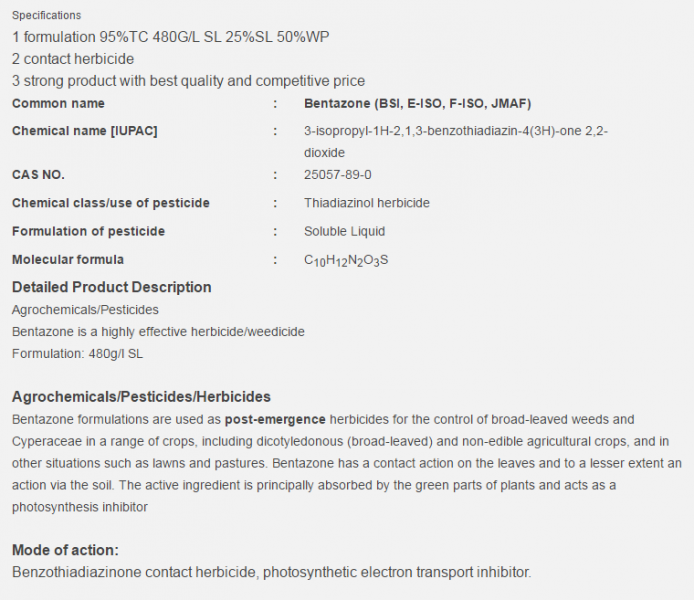Click the 3-isopropyl-1H-2,1,3-benzothiadiazin chemical name
694x600 pixels.
tap(456, 142)
